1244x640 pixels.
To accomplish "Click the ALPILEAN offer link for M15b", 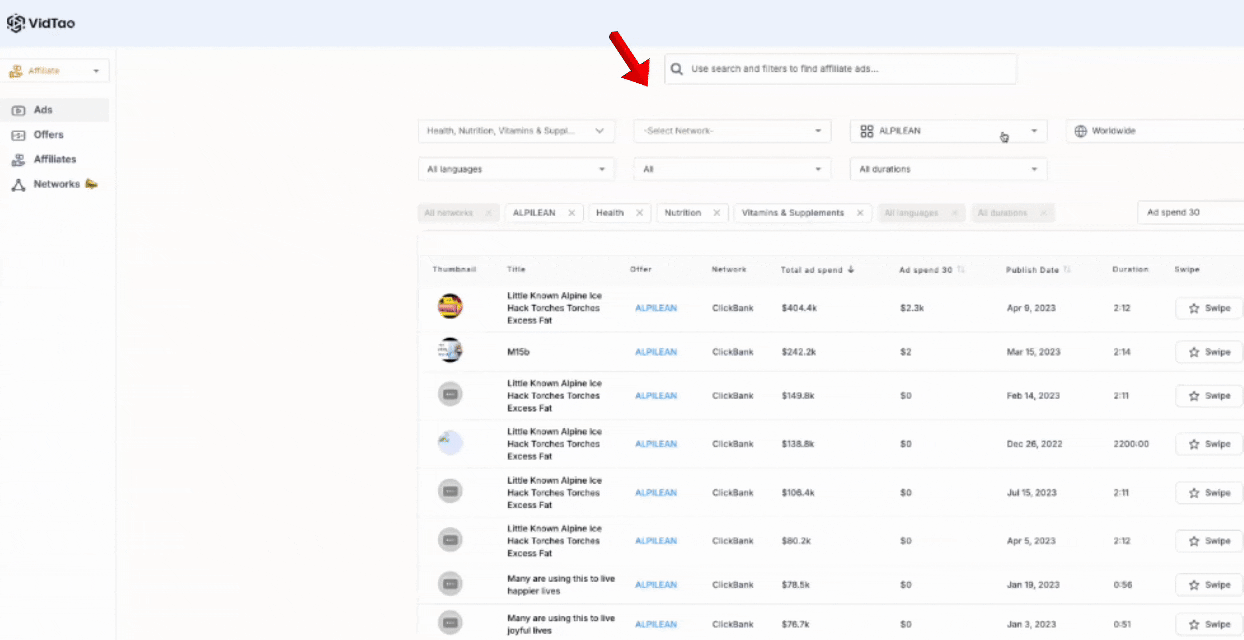I will point(655,352).
